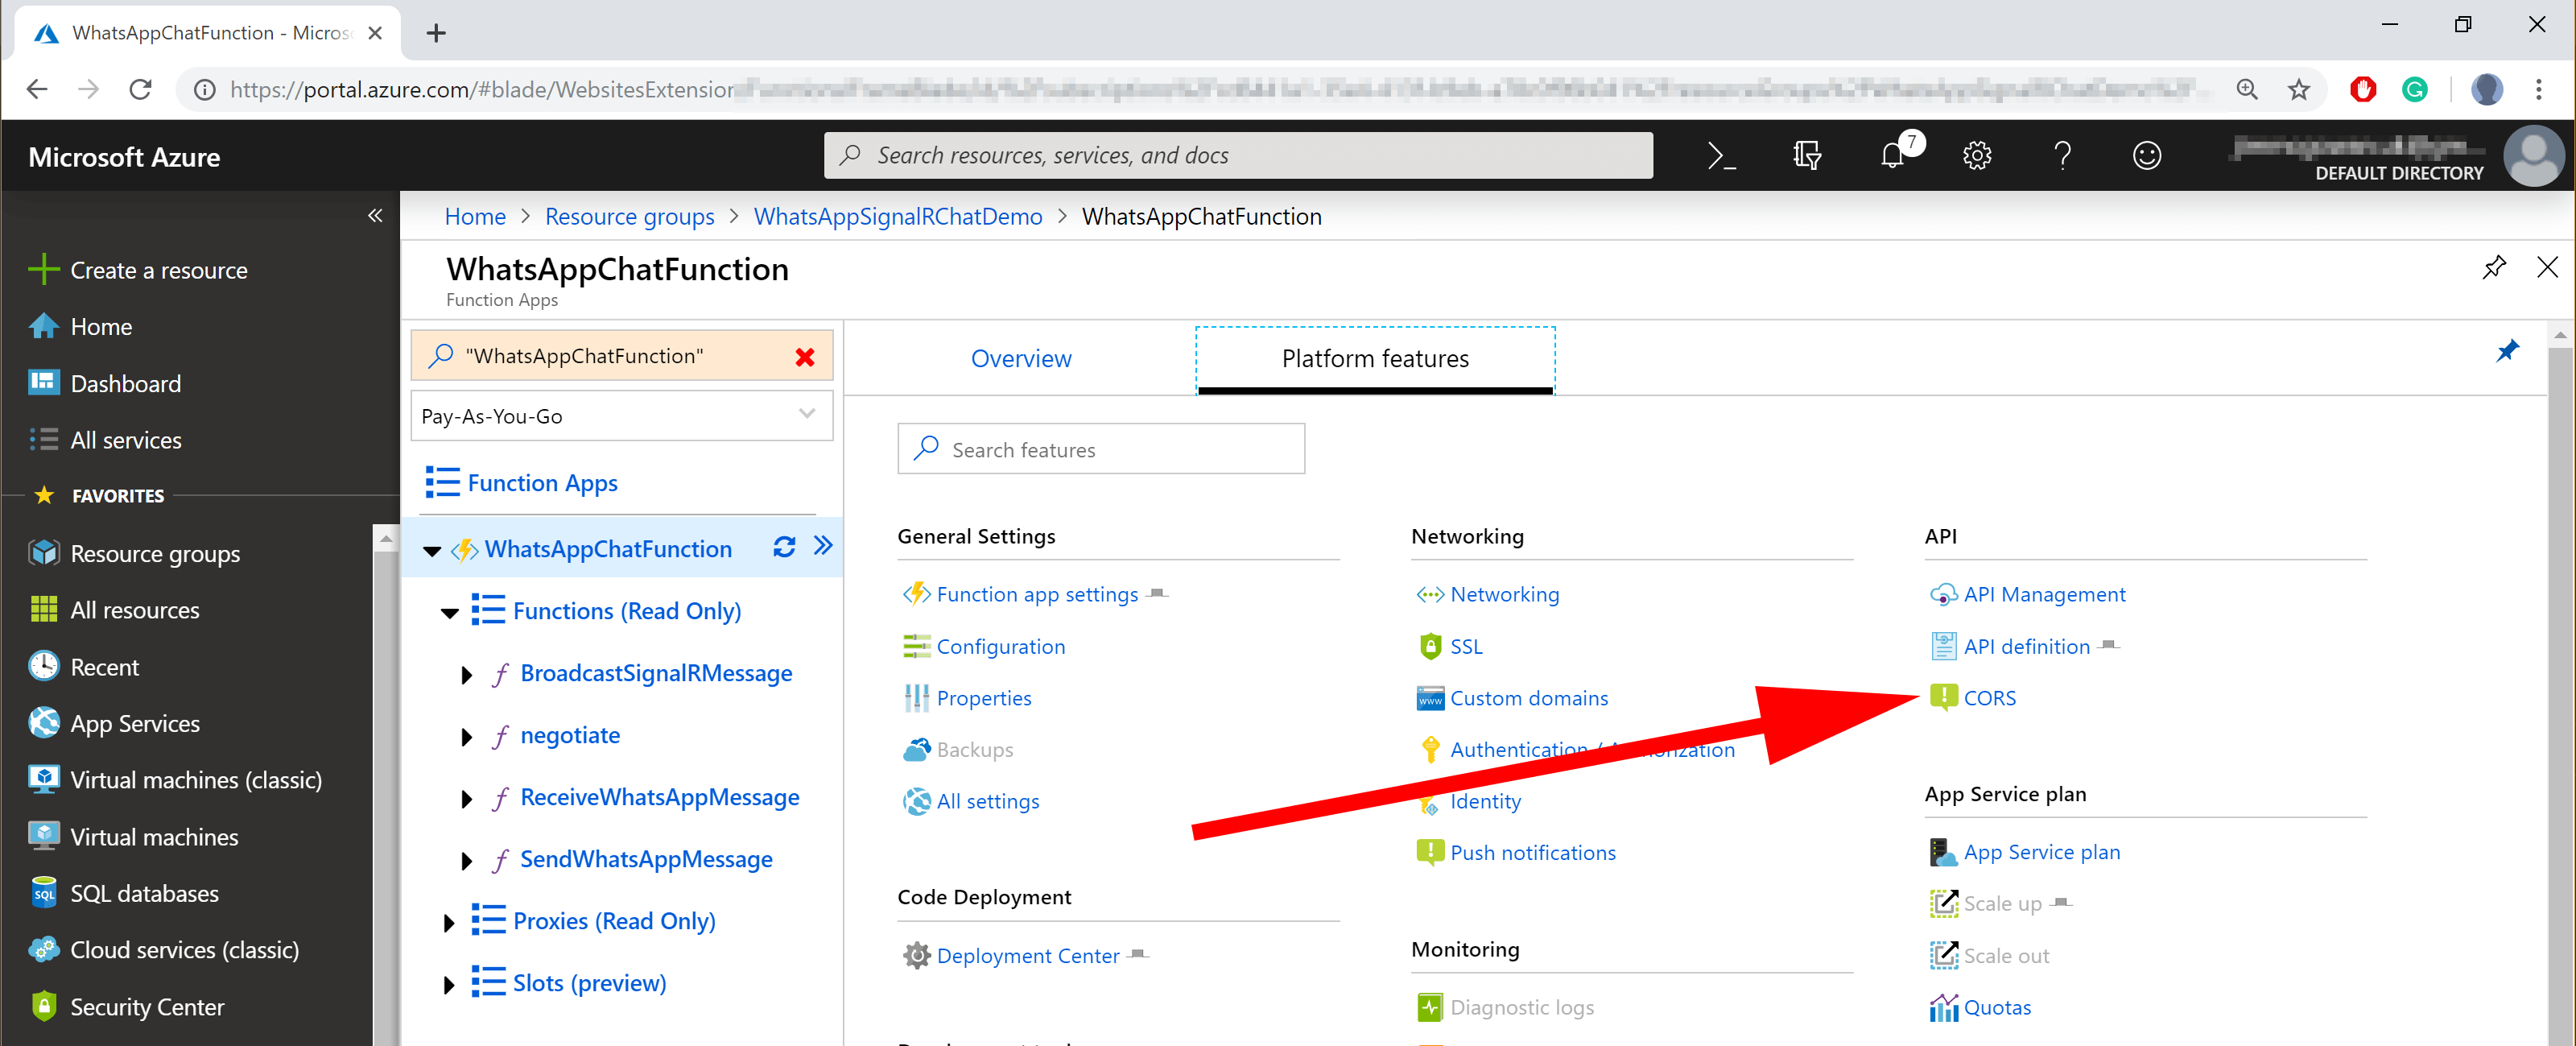Open Grammarly extension icon
This screenshot has height=1046, width=2576.
2415,90
